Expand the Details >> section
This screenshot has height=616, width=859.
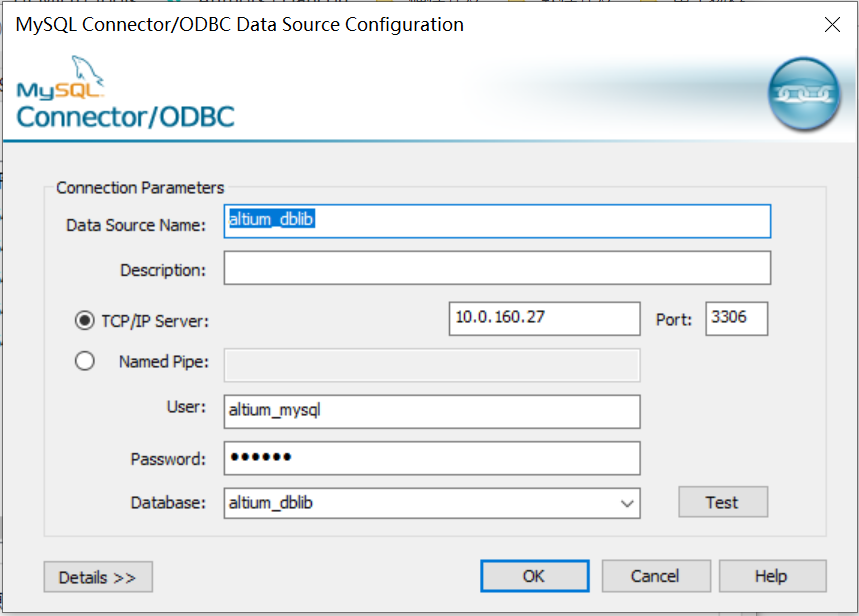(x=98, y=577)
